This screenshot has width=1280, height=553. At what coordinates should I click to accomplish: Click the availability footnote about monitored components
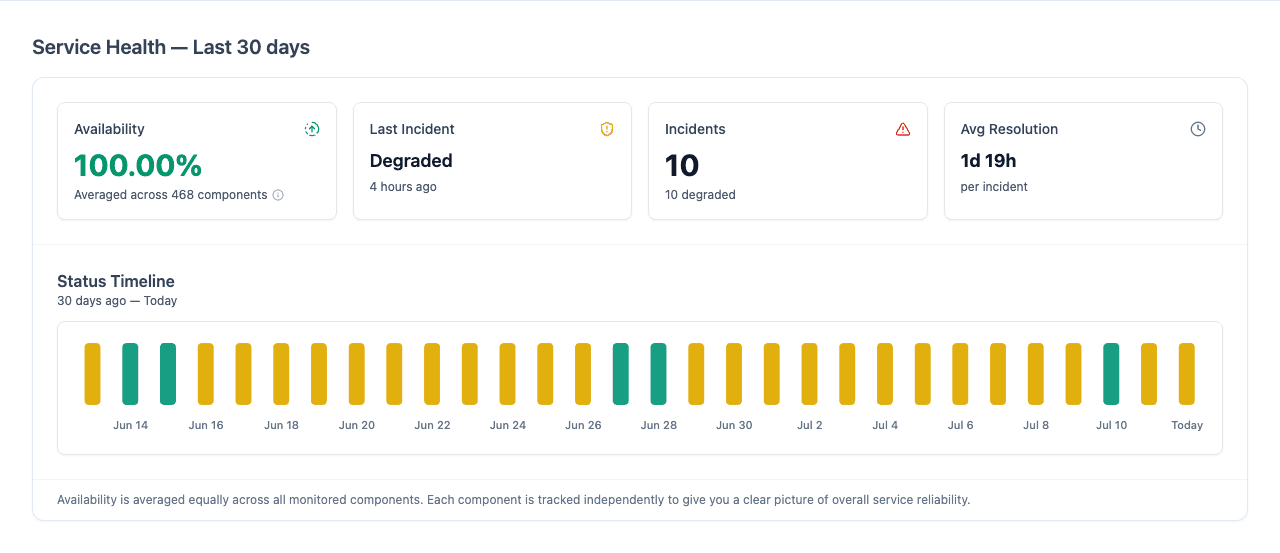pos(513,499)
